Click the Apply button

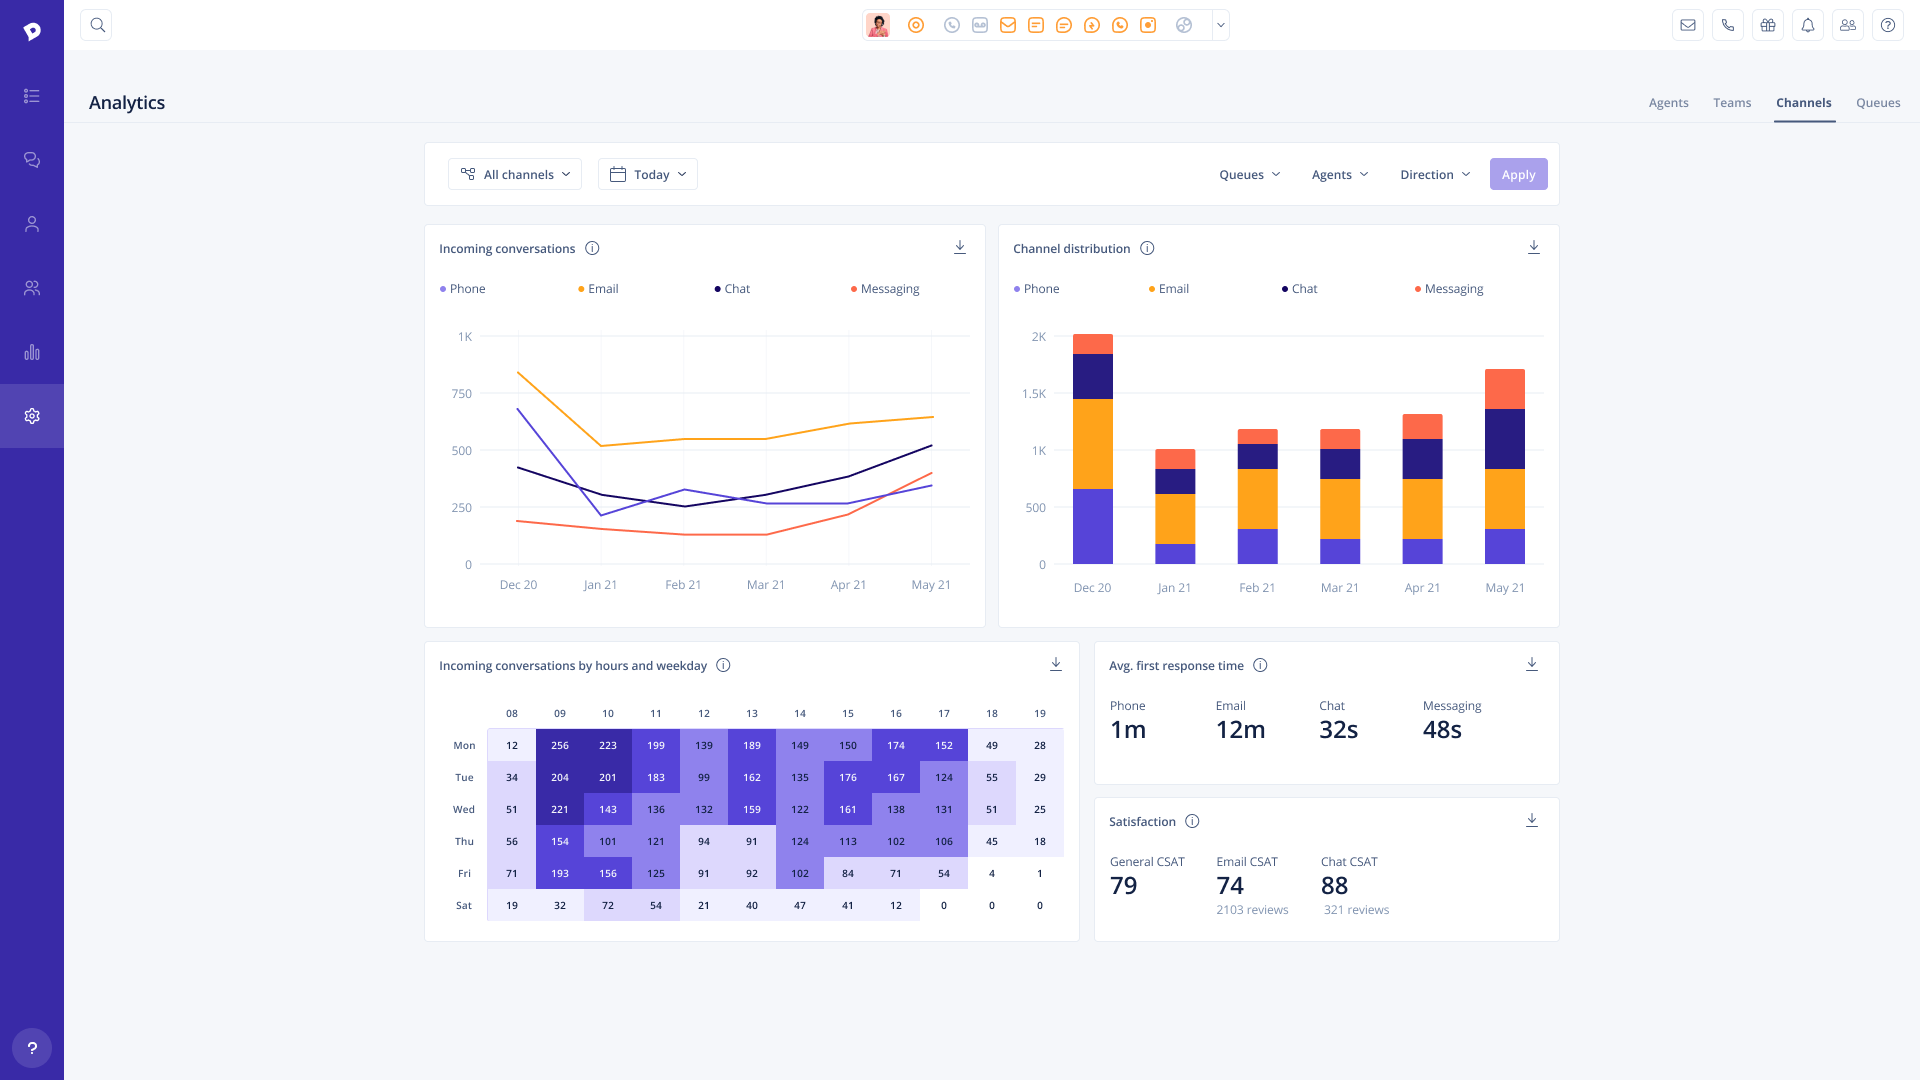pyautogui.click(x=1518, y=174)
